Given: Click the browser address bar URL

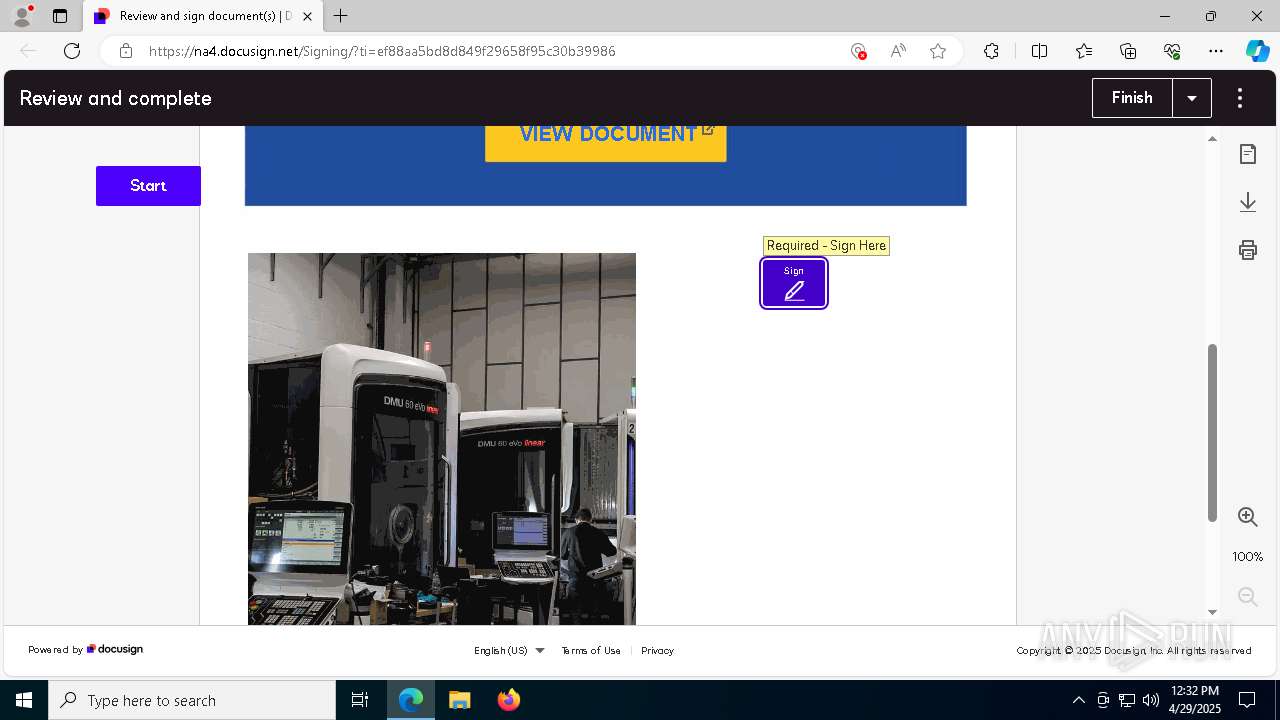Looking at the screenshot, I should click(x=382, y=51).
